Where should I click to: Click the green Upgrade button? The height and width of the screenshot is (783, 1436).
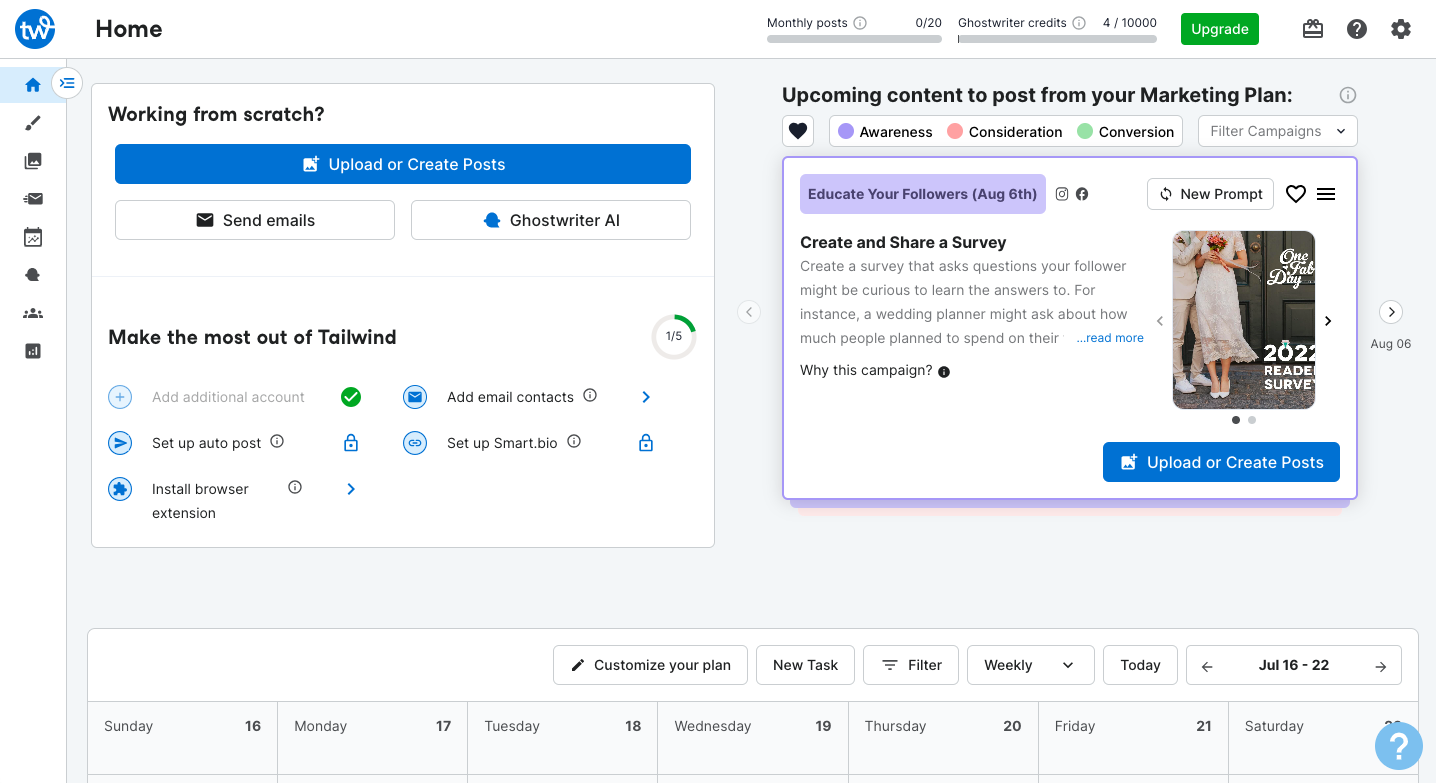[x=1219, y=29]
